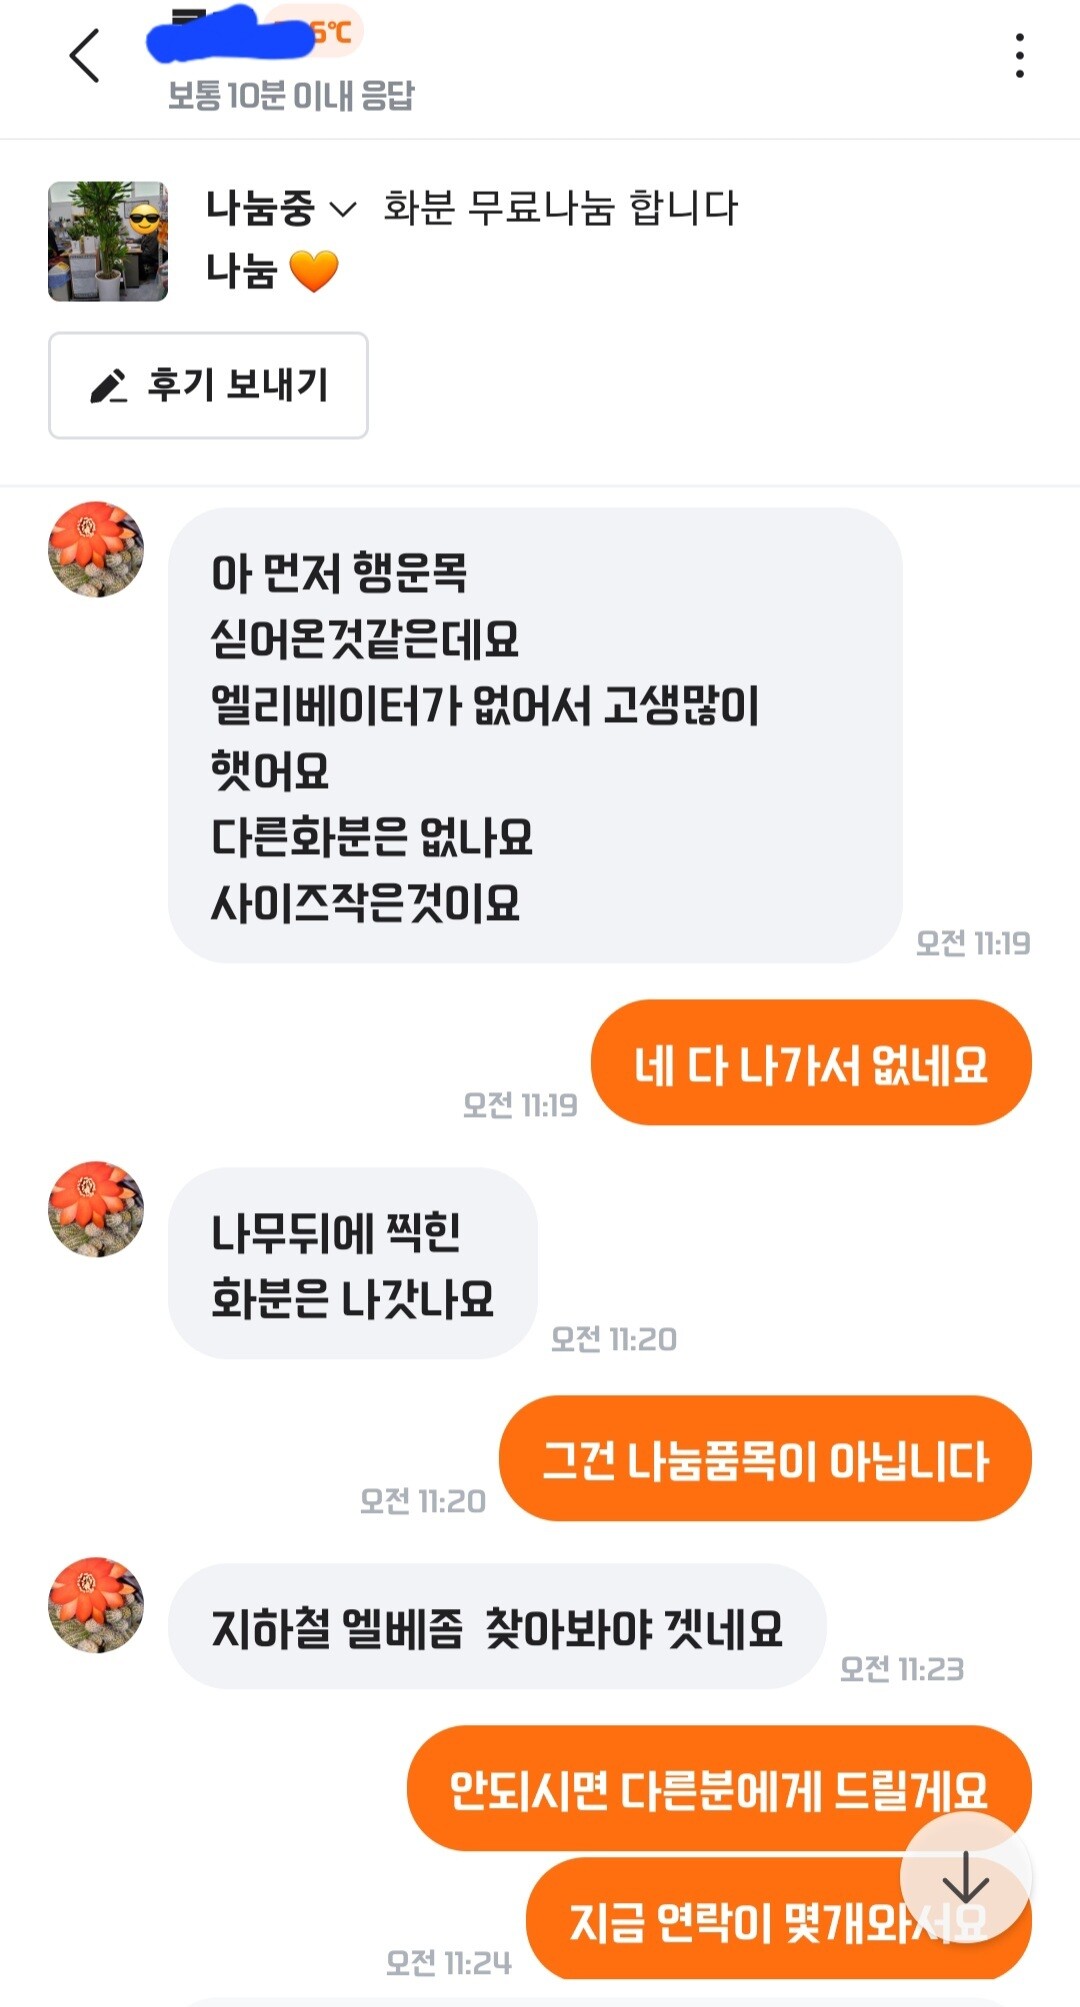Screen dimensions: 1080x2007
Task: Select the long message starting 아 먼저 행운목
Action: click(x=535, y=735)
